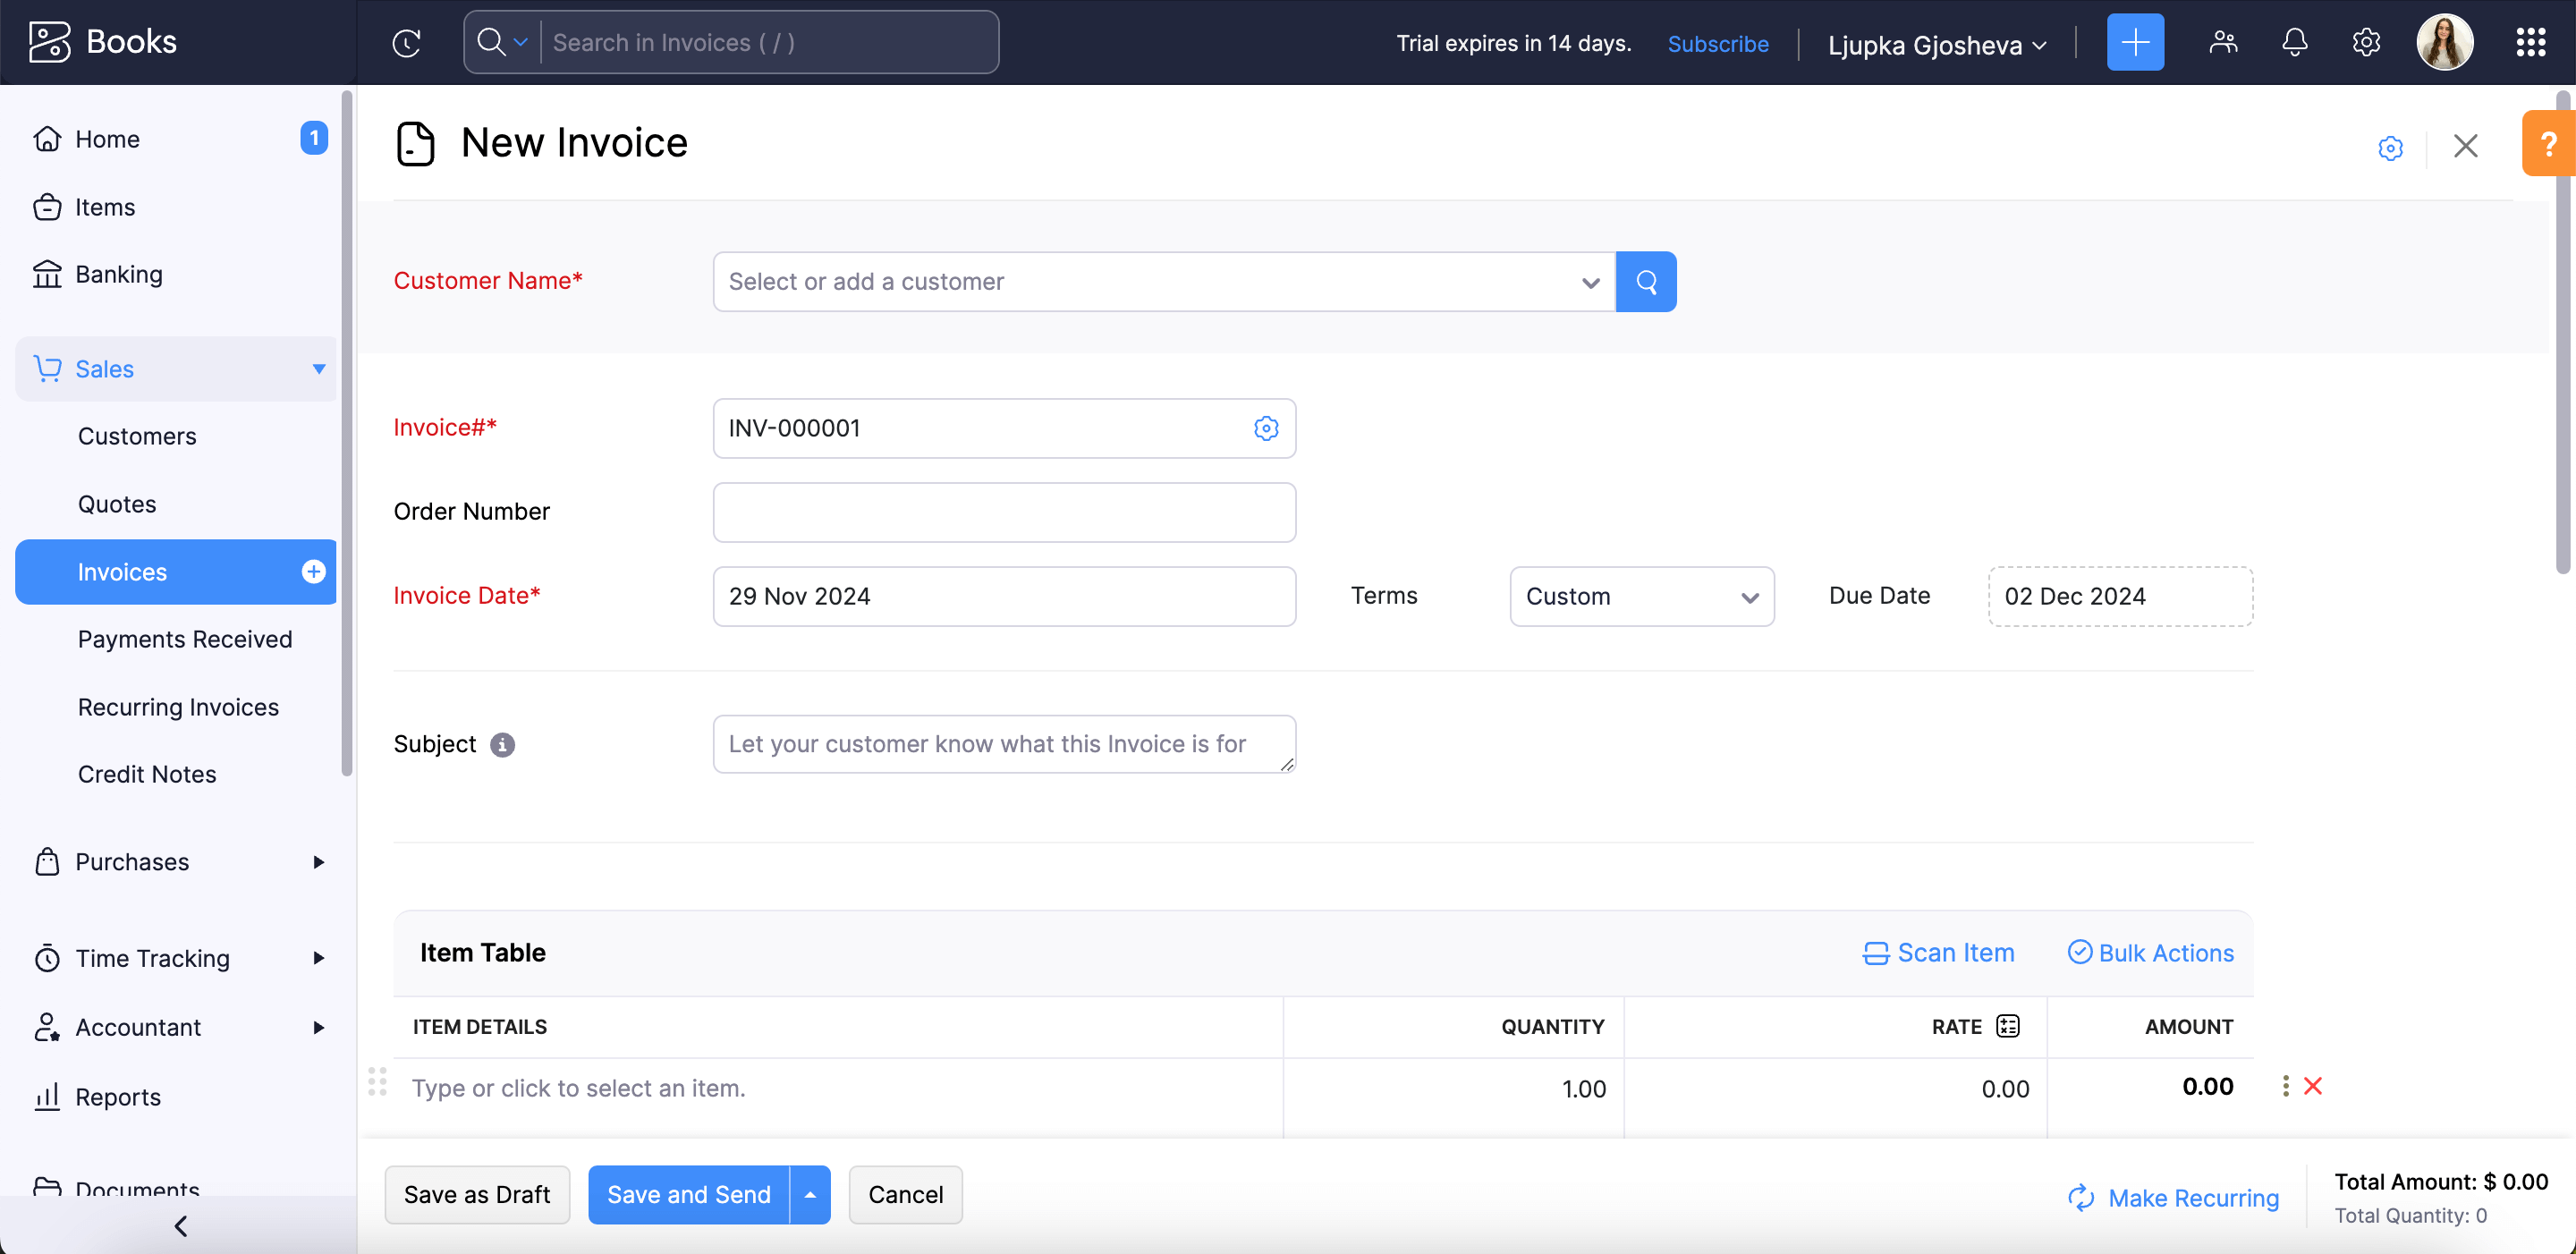2576x1254 pixels.
Task: Open the notifications bell
Action: pyautogui.click(x=2294, y=42)
